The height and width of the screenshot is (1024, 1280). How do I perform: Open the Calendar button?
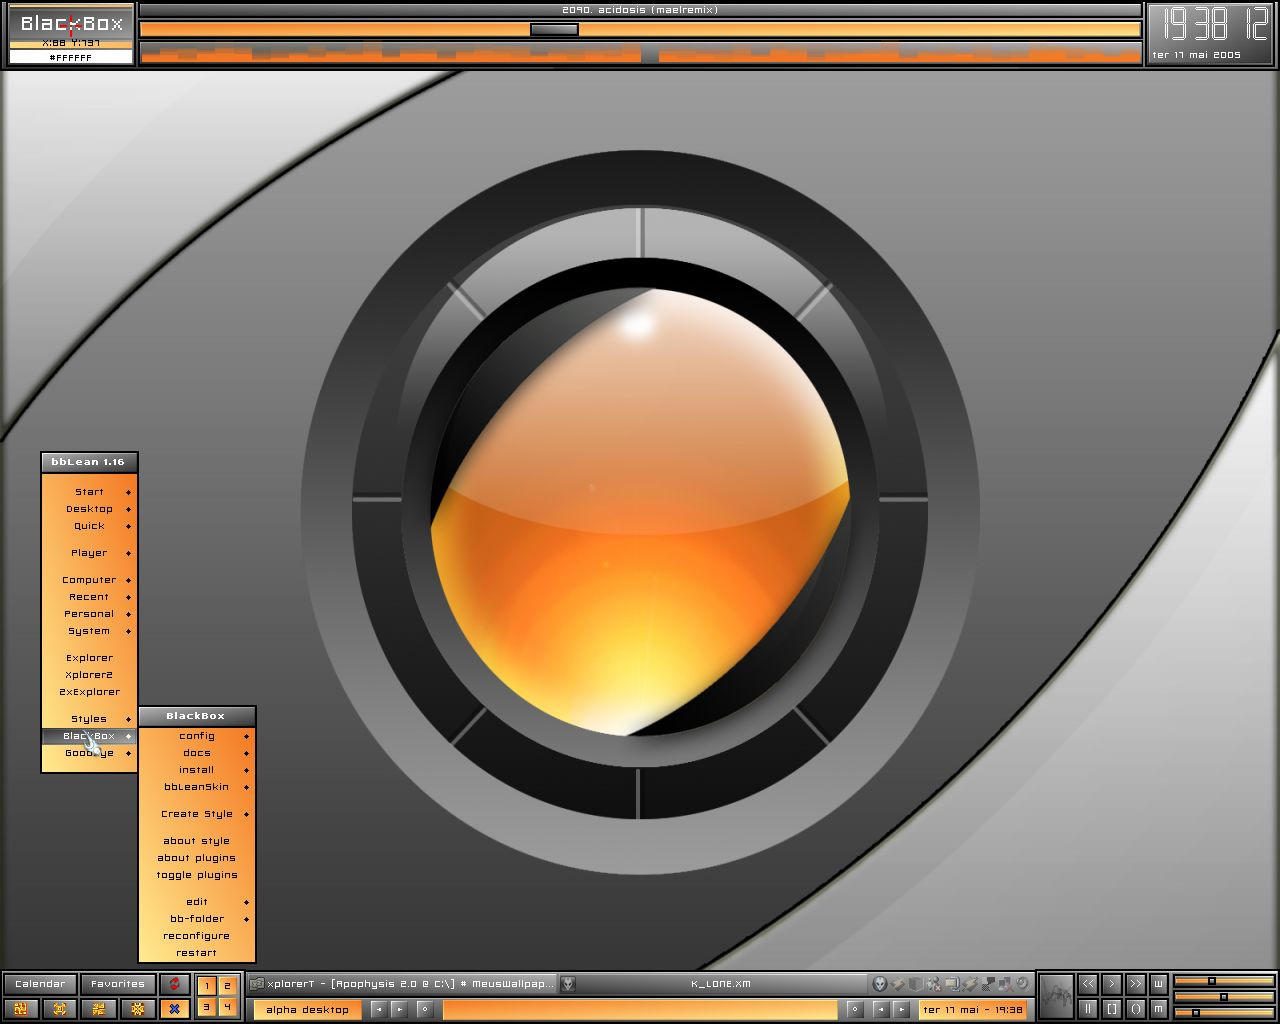[40, 984]
